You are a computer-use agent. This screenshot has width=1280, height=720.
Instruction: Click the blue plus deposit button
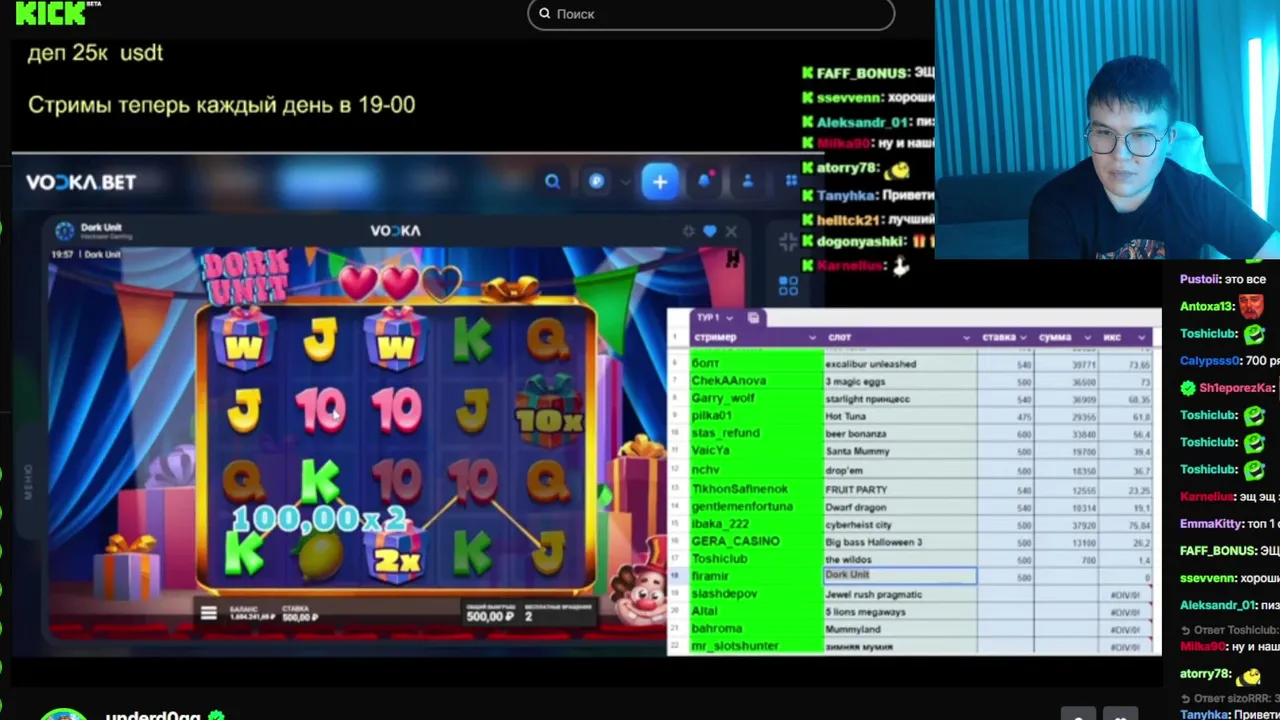pos(660,182)
